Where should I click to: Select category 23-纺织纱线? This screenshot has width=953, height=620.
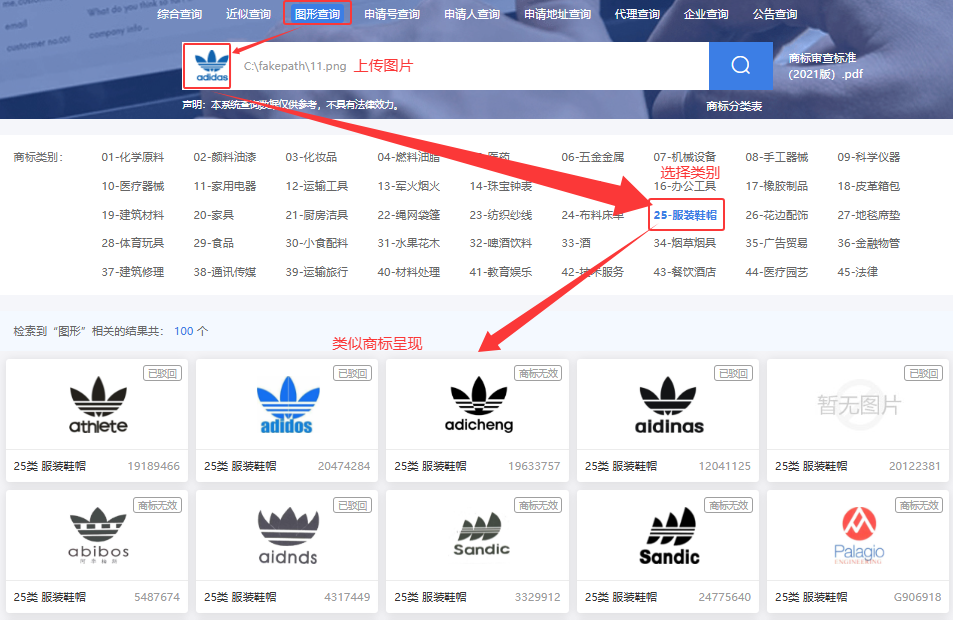click(x=500, y=215)
